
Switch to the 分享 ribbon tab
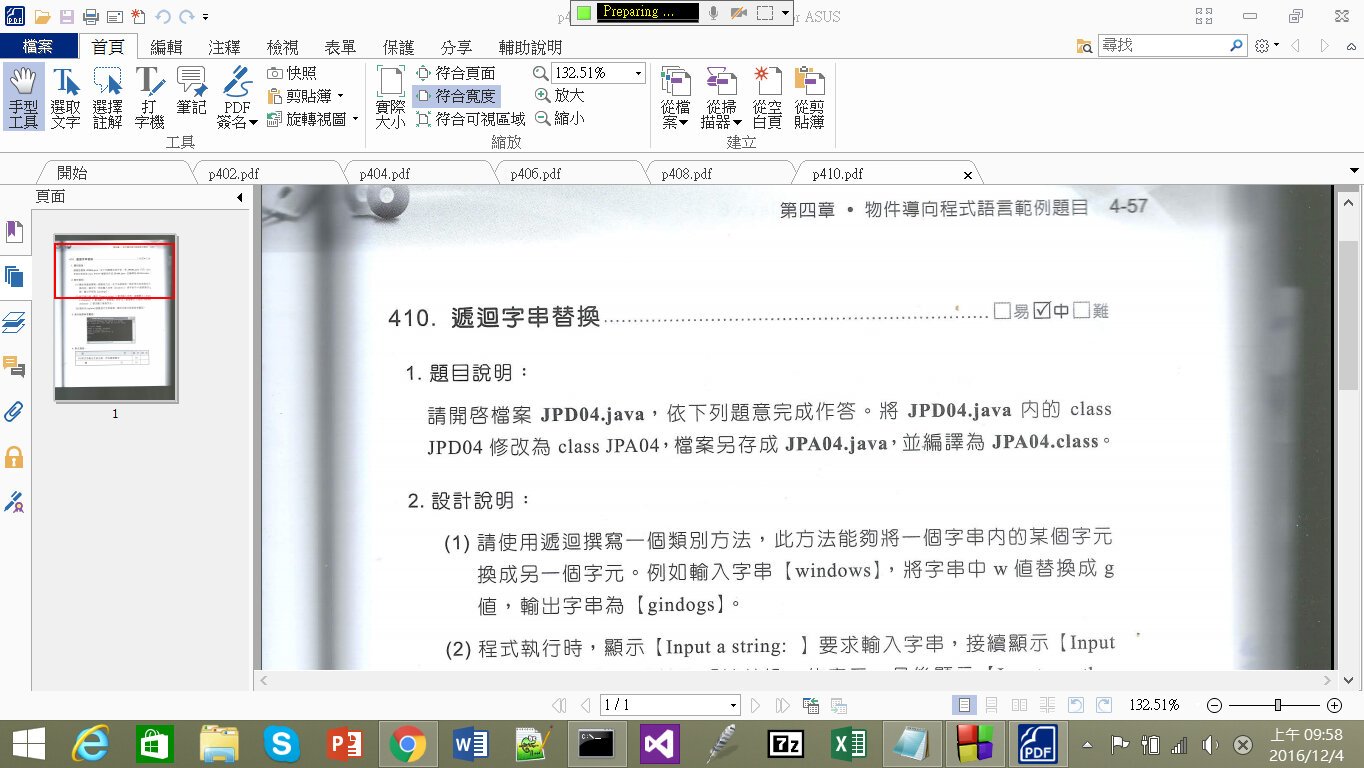[456, 47]
